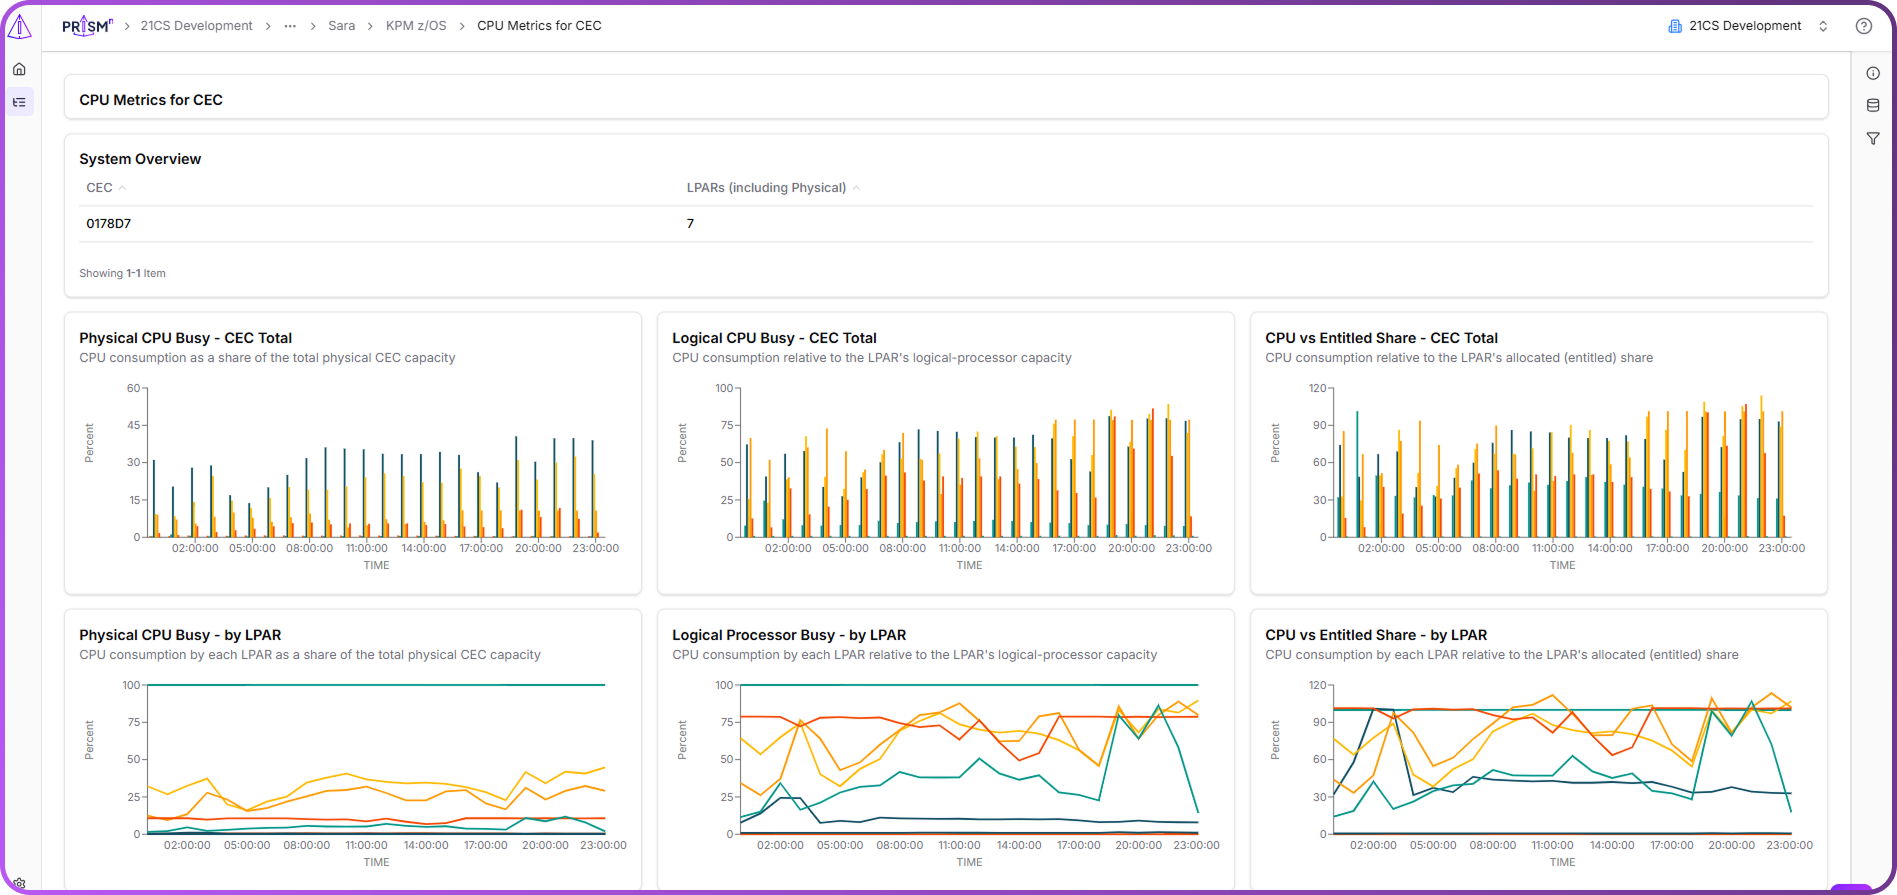
Task: Click the PRISM wordmark logo
Action: tap(87, 26)
